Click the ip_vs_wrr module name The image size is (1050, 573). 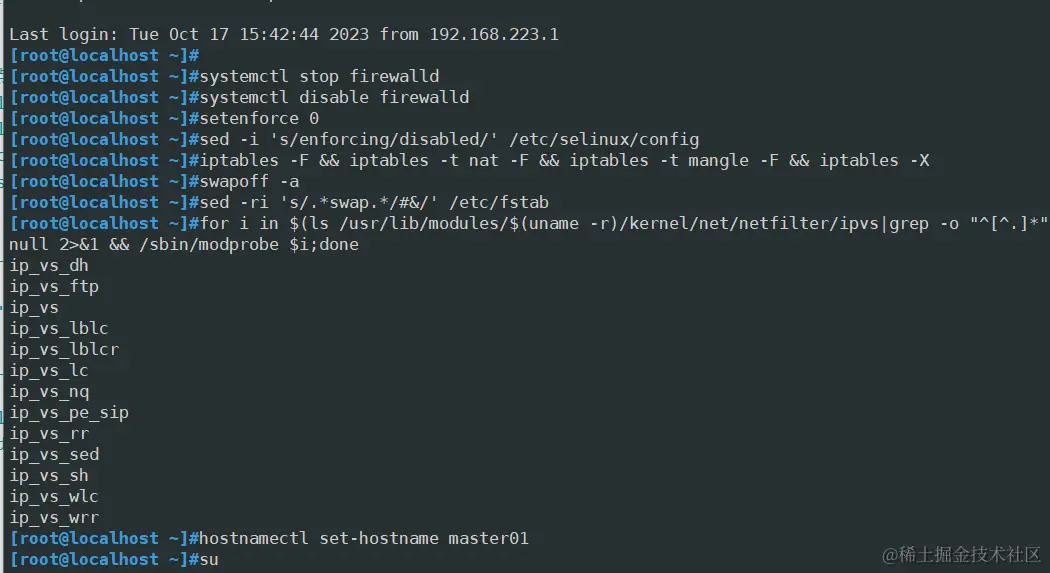[54, 517]
